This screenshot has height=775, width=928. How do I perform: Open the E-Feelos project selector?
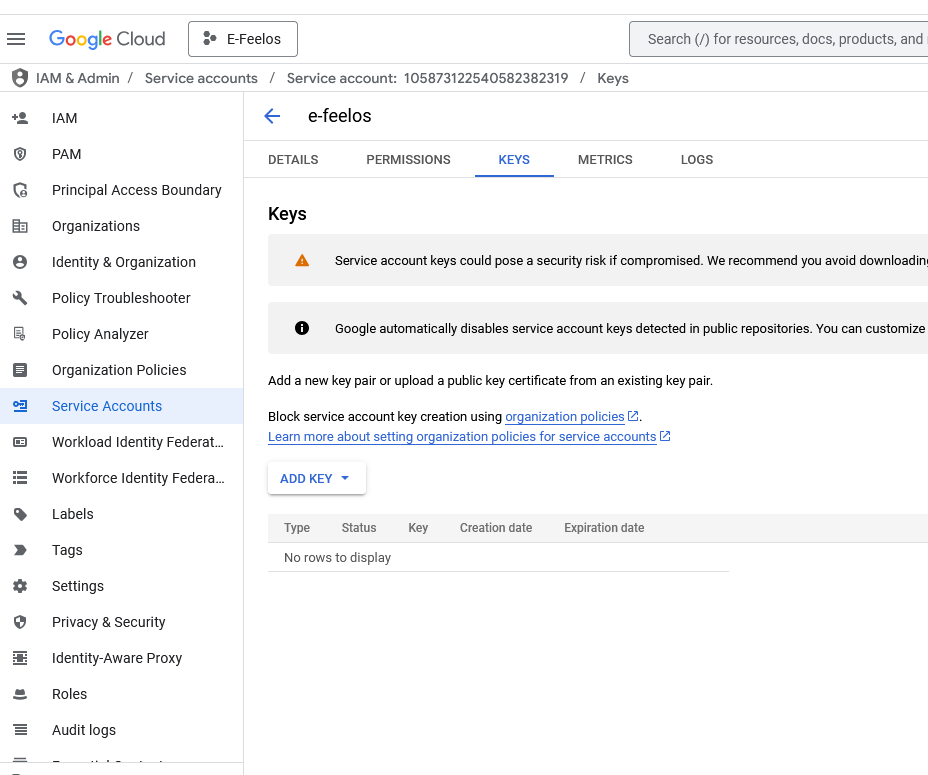(x=243, y=39)
